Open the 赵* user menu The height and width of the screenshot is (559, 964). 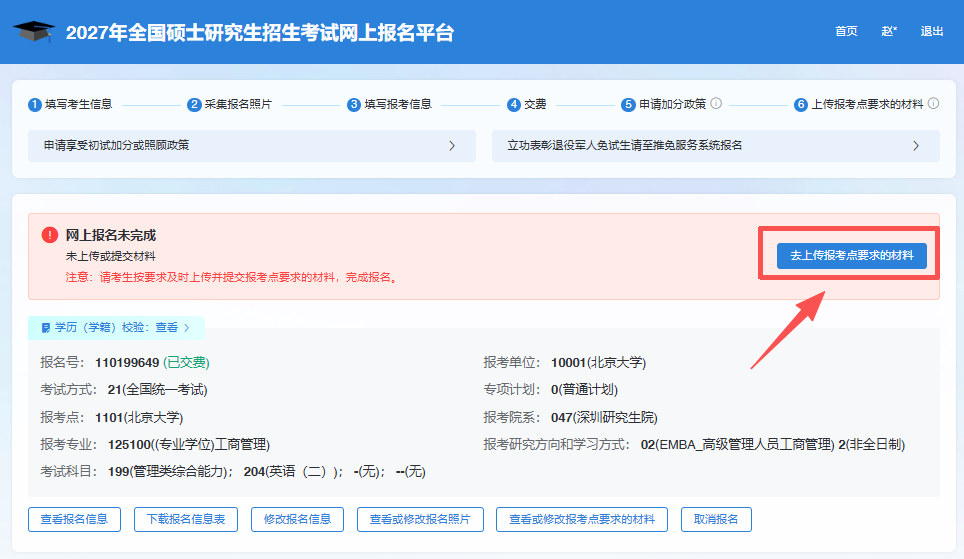coord(889,31)
